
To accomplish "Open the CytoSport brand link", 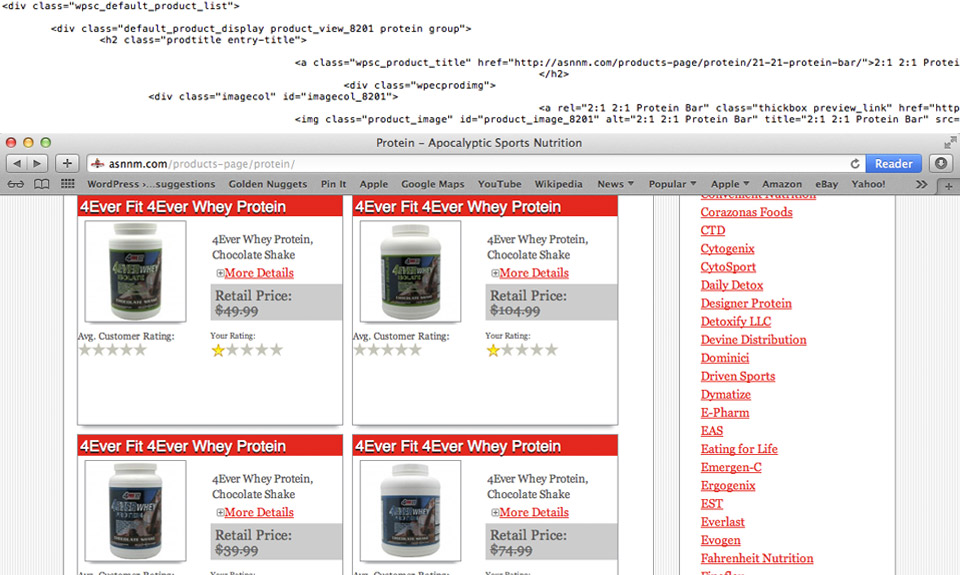I will (728, 267).
